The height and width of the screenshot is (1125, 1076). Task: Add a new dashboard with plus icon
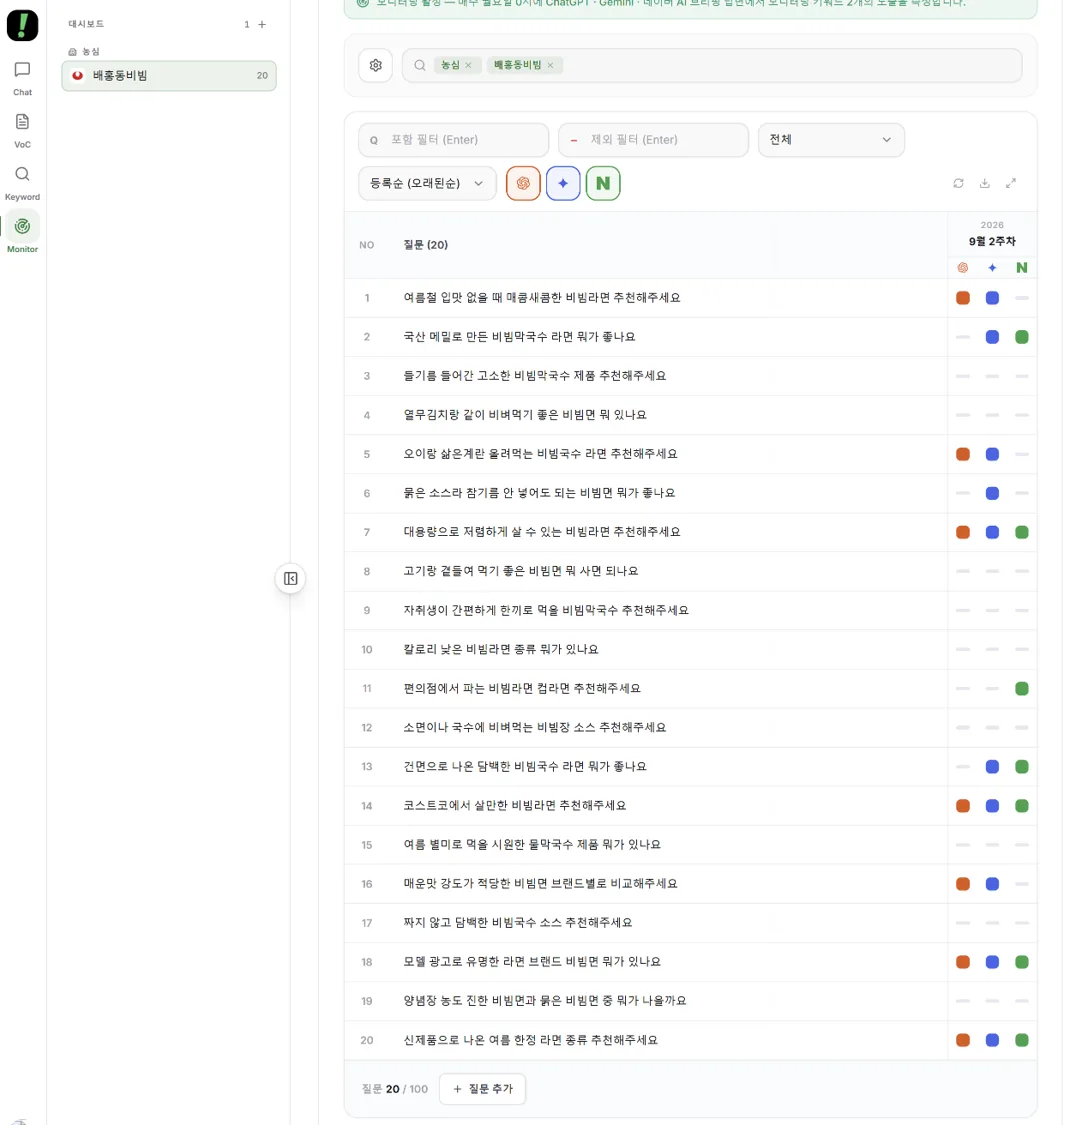click(263, 24)
